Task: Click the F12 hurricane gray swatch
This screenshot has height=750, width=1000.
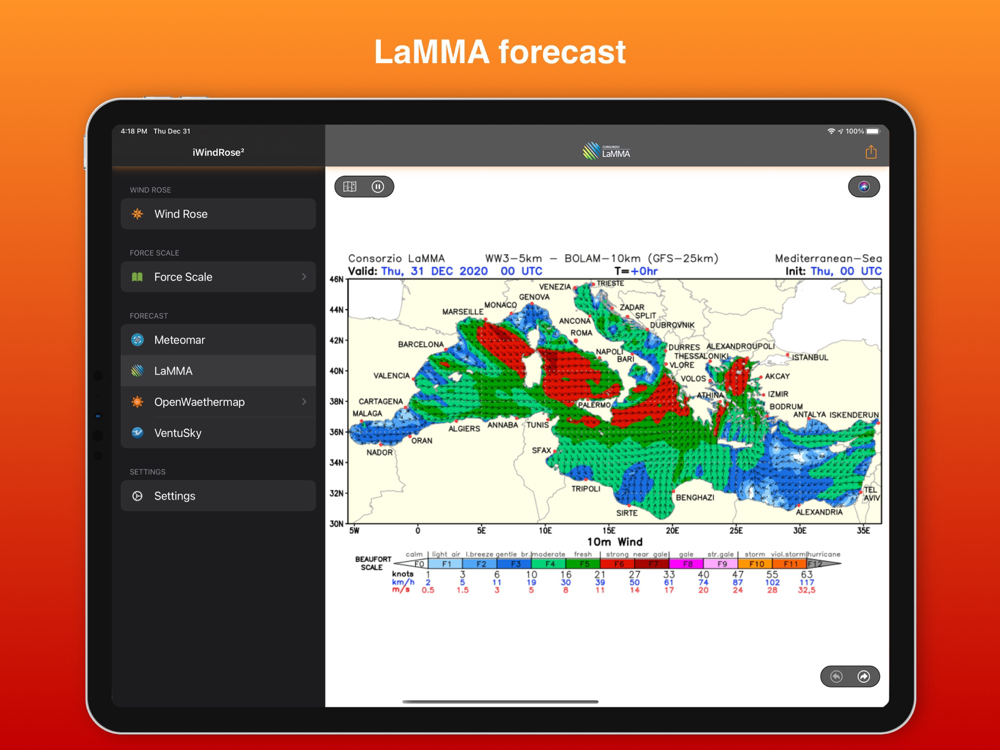Action: click(823, 564)
